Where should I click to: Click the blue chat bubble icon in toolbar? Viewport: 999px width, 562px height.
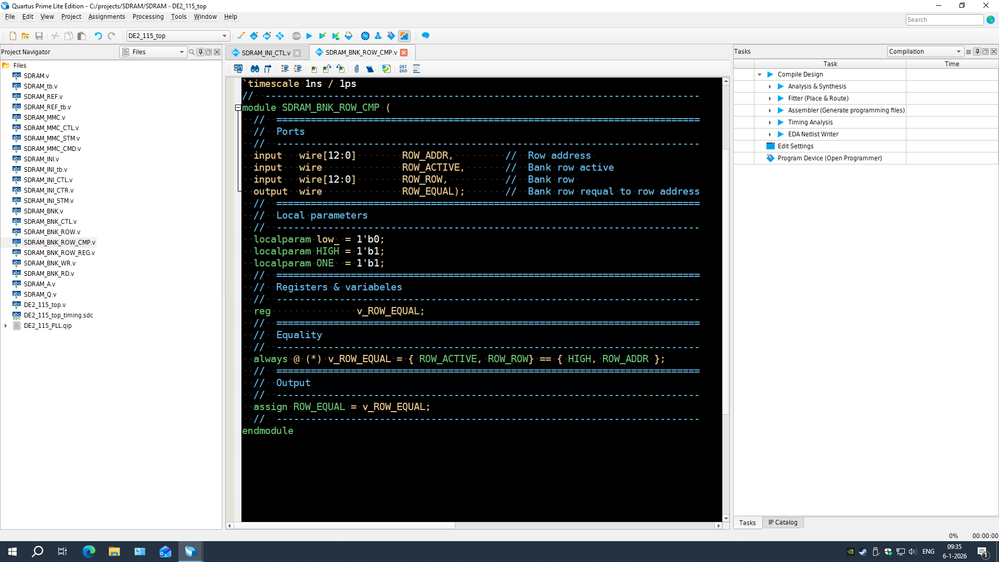(x=425, y=36)
